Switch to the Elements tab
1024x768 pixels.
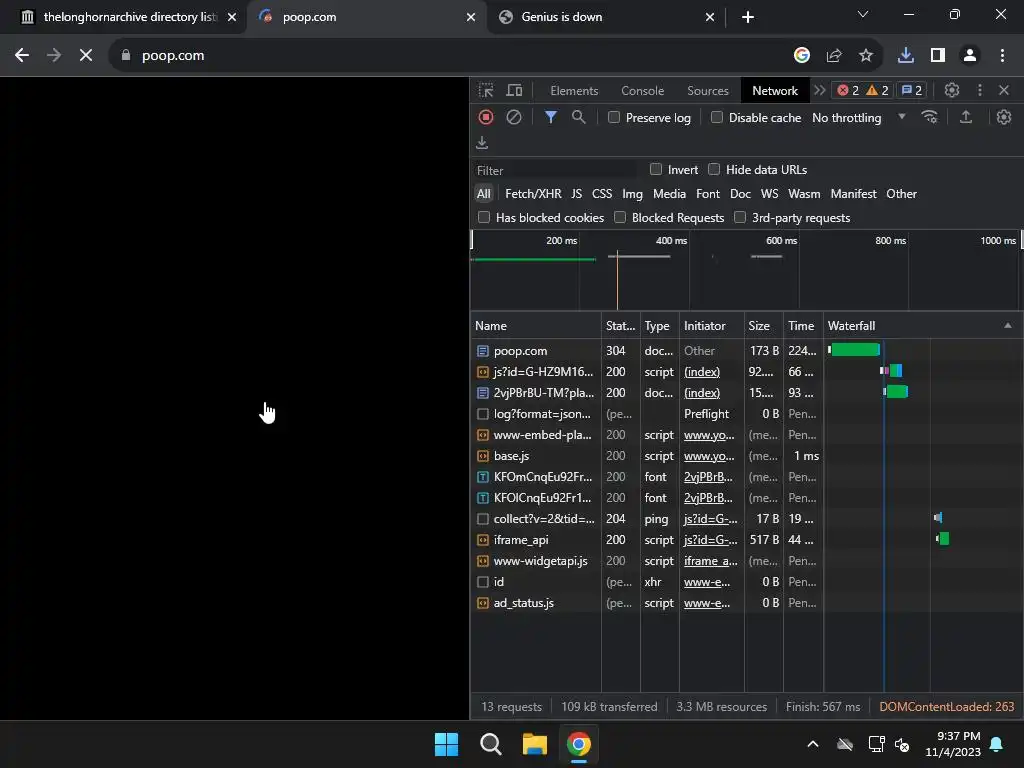click(x=574, y=91)
